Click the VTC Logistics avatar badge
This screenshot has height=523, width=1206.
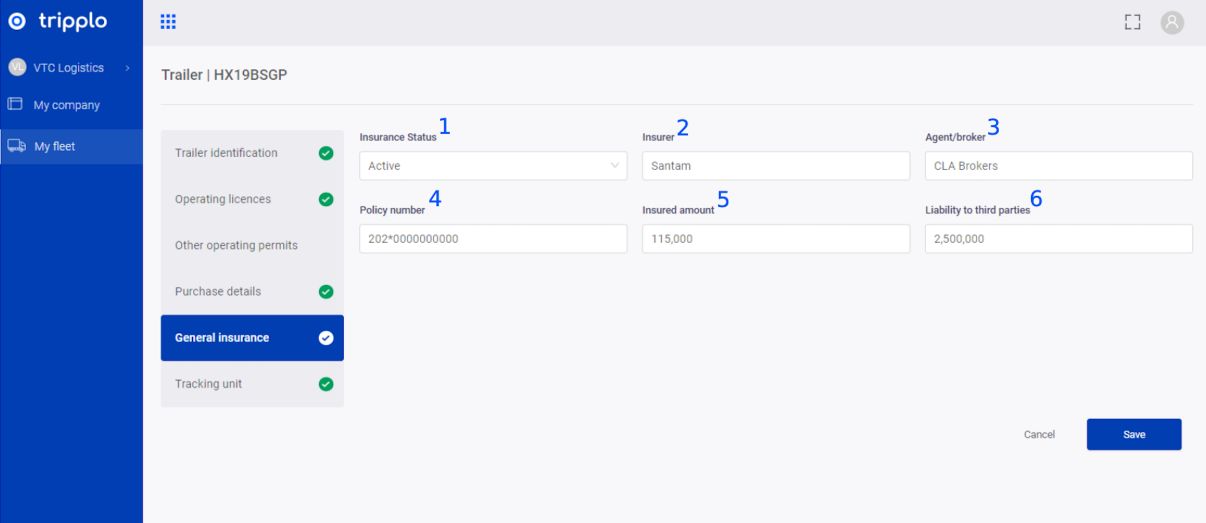click(15, 68)
